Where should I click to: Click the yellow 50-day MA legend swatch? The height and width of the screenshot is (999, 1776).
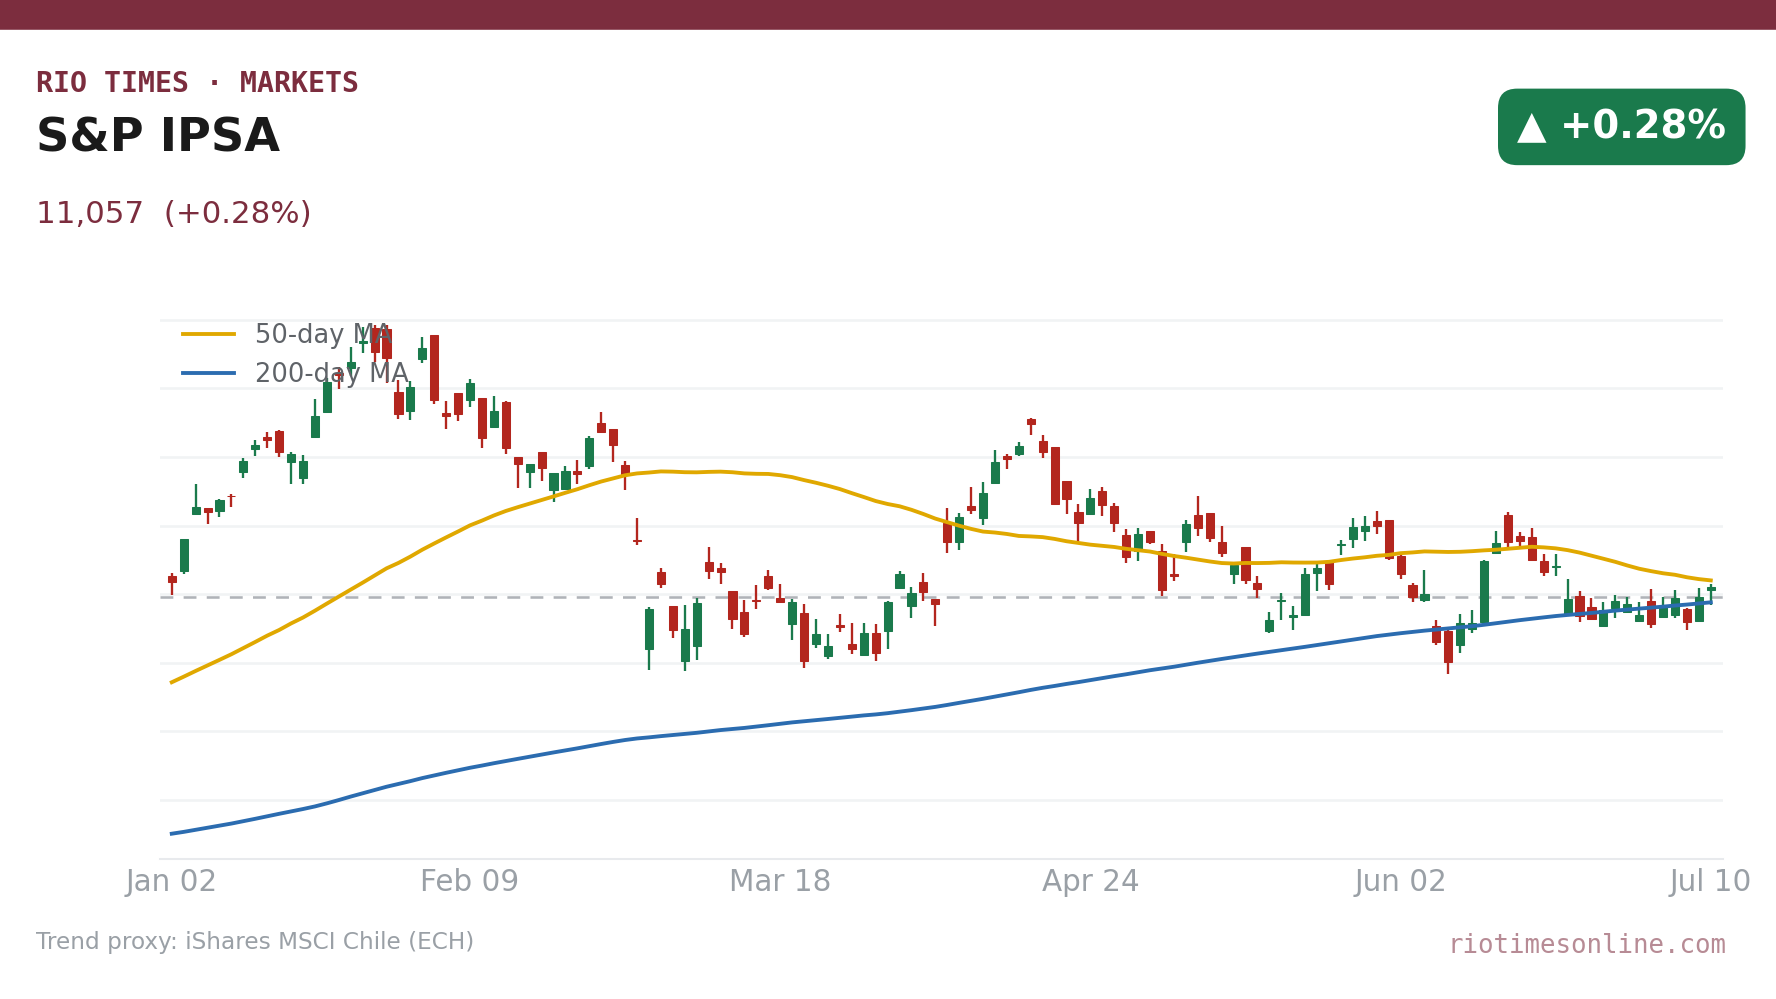click(x=209, y=334)
